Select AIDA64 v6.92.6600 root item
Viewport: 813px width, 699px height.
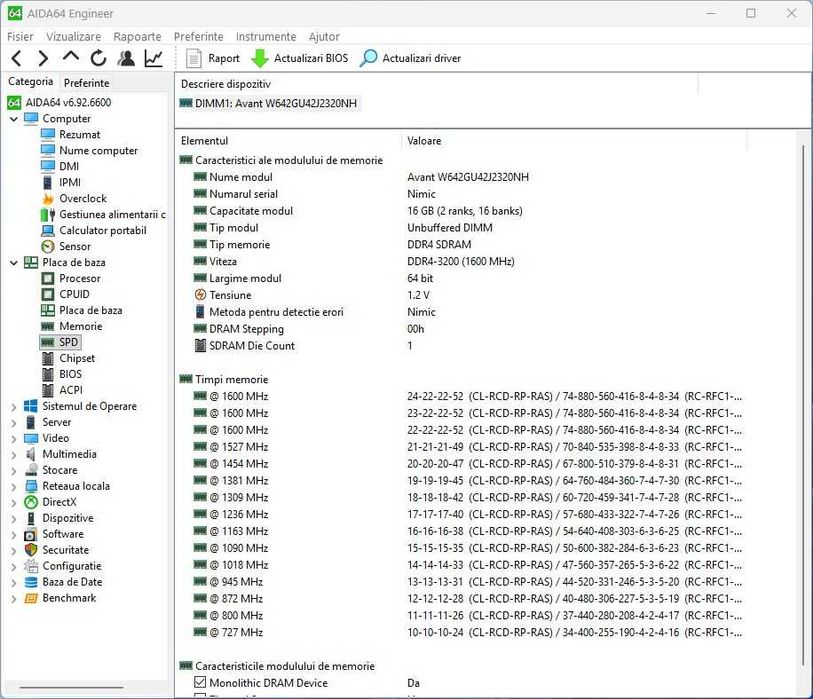pyautogui.click(x=68, y=102)
